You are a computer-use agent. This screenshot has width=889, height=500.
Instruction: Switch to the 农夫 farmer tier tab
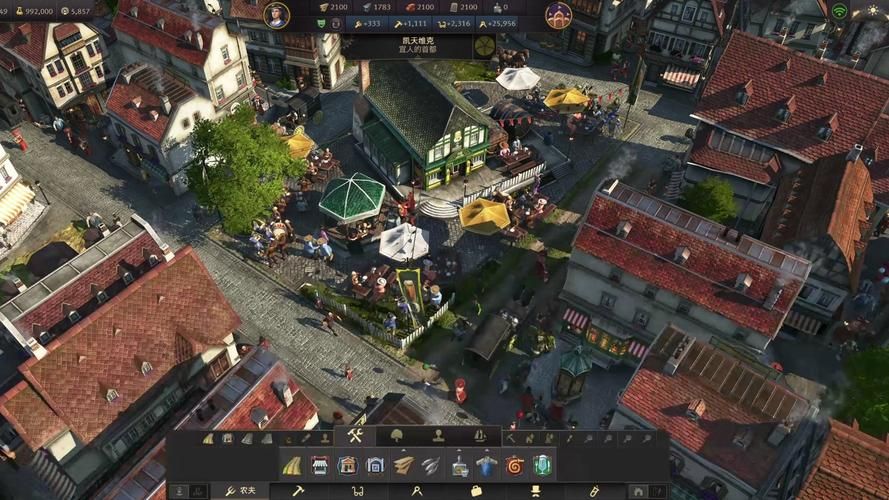tap(240, 491)
